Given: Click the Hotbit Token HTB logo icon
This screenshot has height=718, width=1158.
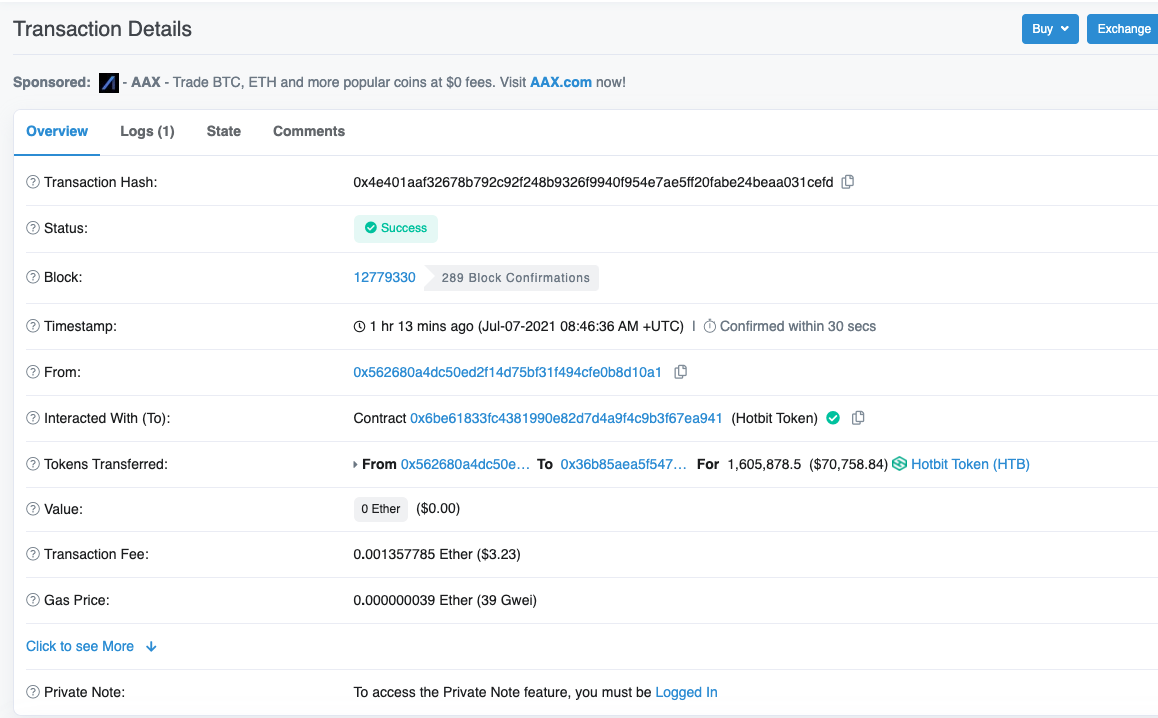Looking at the screenshot, I should tap(900, 464).
